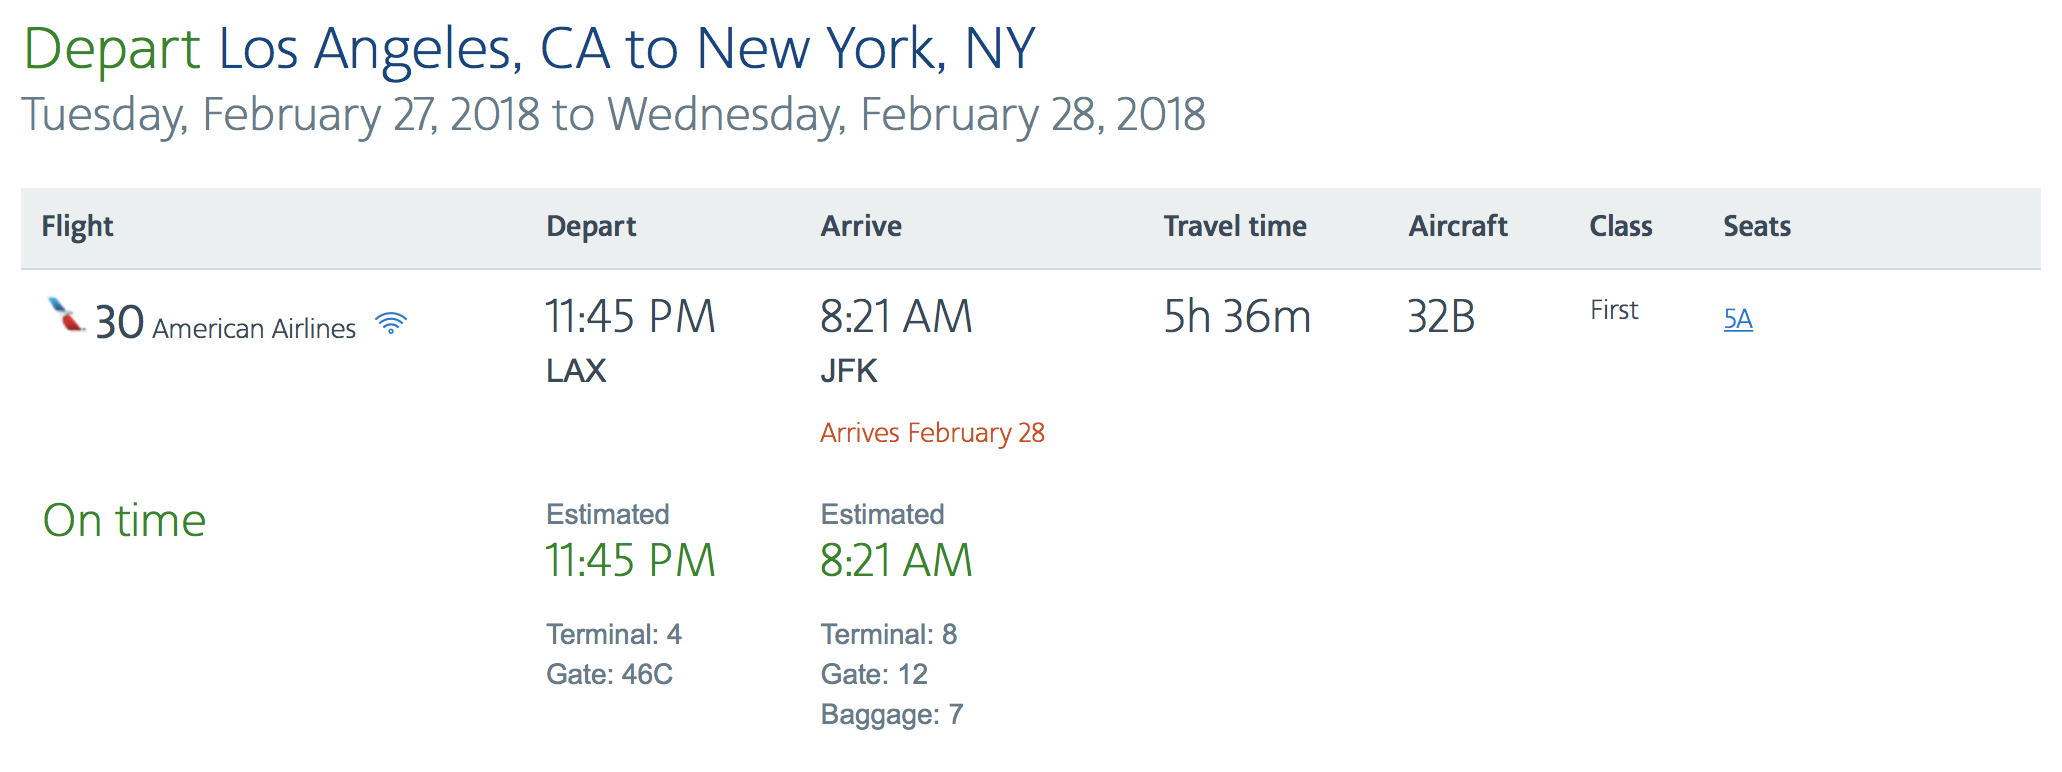Select the Depart column header
Screen dimensions: 2062x772
[x=591, y=226]
